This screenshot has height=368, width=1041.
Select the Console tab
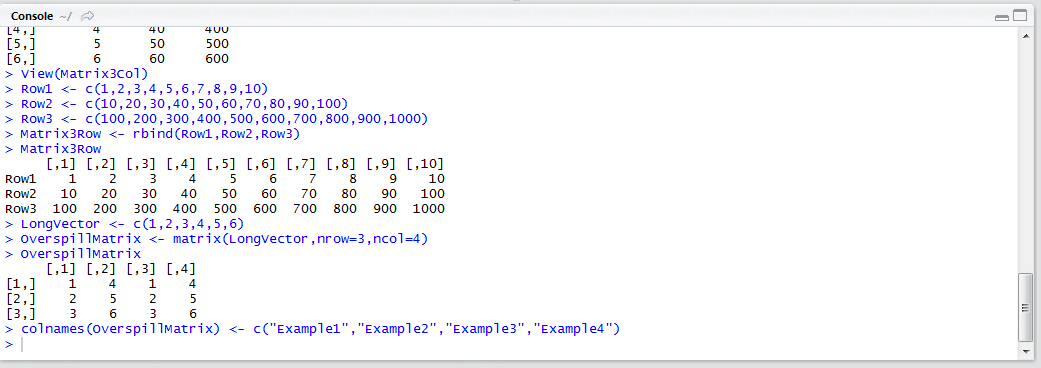click(33, 15)
